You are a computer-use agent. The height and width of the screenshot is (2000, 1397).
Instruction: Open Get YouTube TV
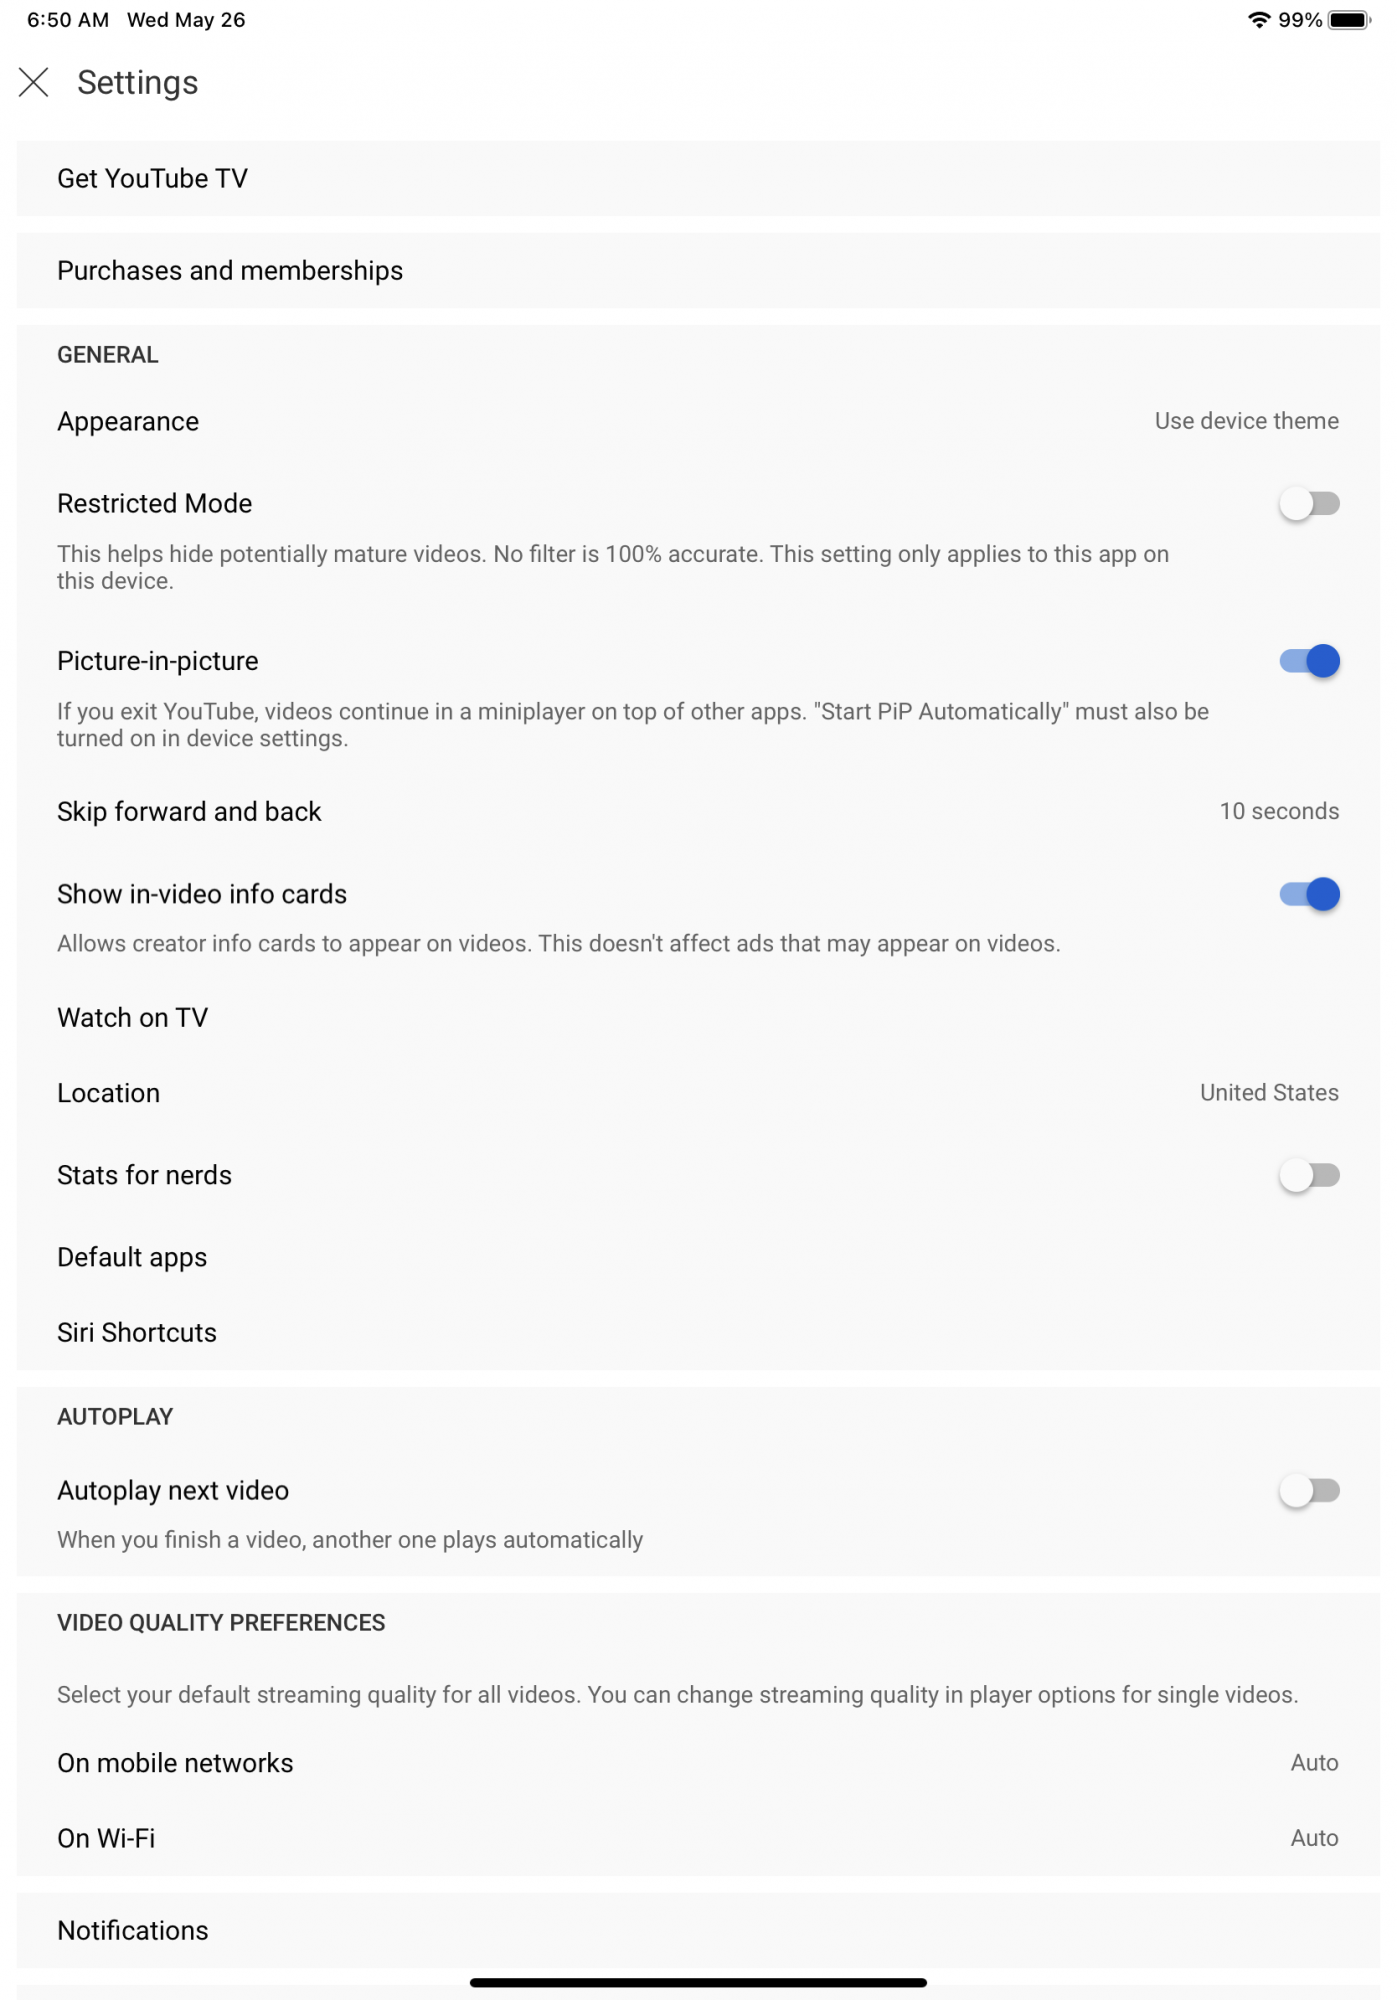tap(698, 178)
